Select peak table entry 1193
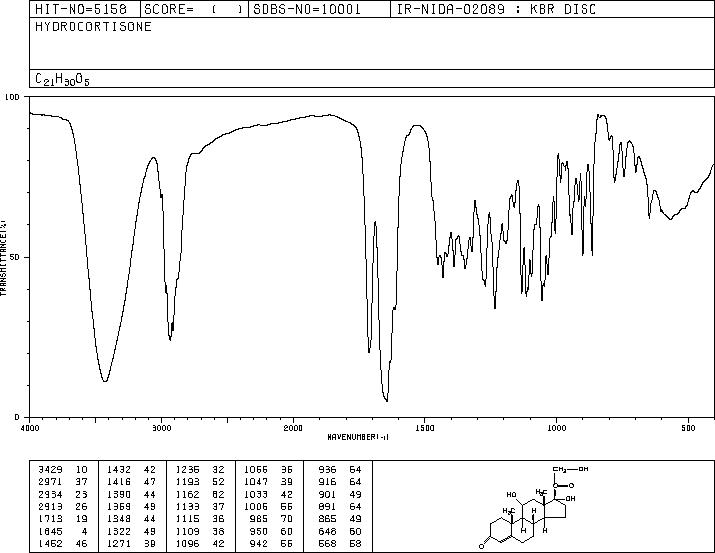This screenshot has width=715, height=553. tap(187, 482)
